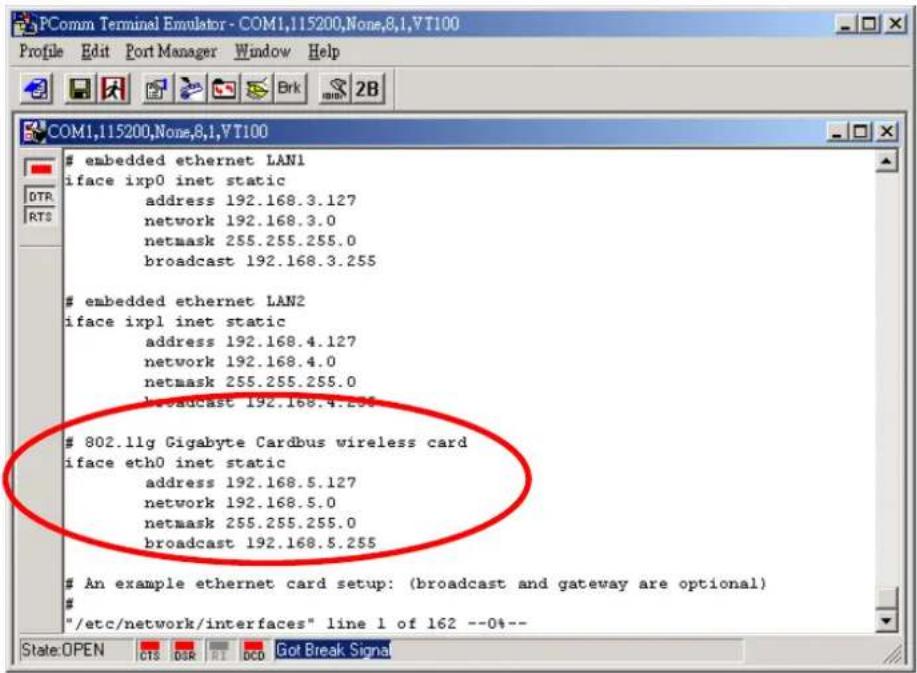The height and width of the screenshot is (673, 917).
Task: Click the terminal scrollbar up arrow
Action: 887,161
